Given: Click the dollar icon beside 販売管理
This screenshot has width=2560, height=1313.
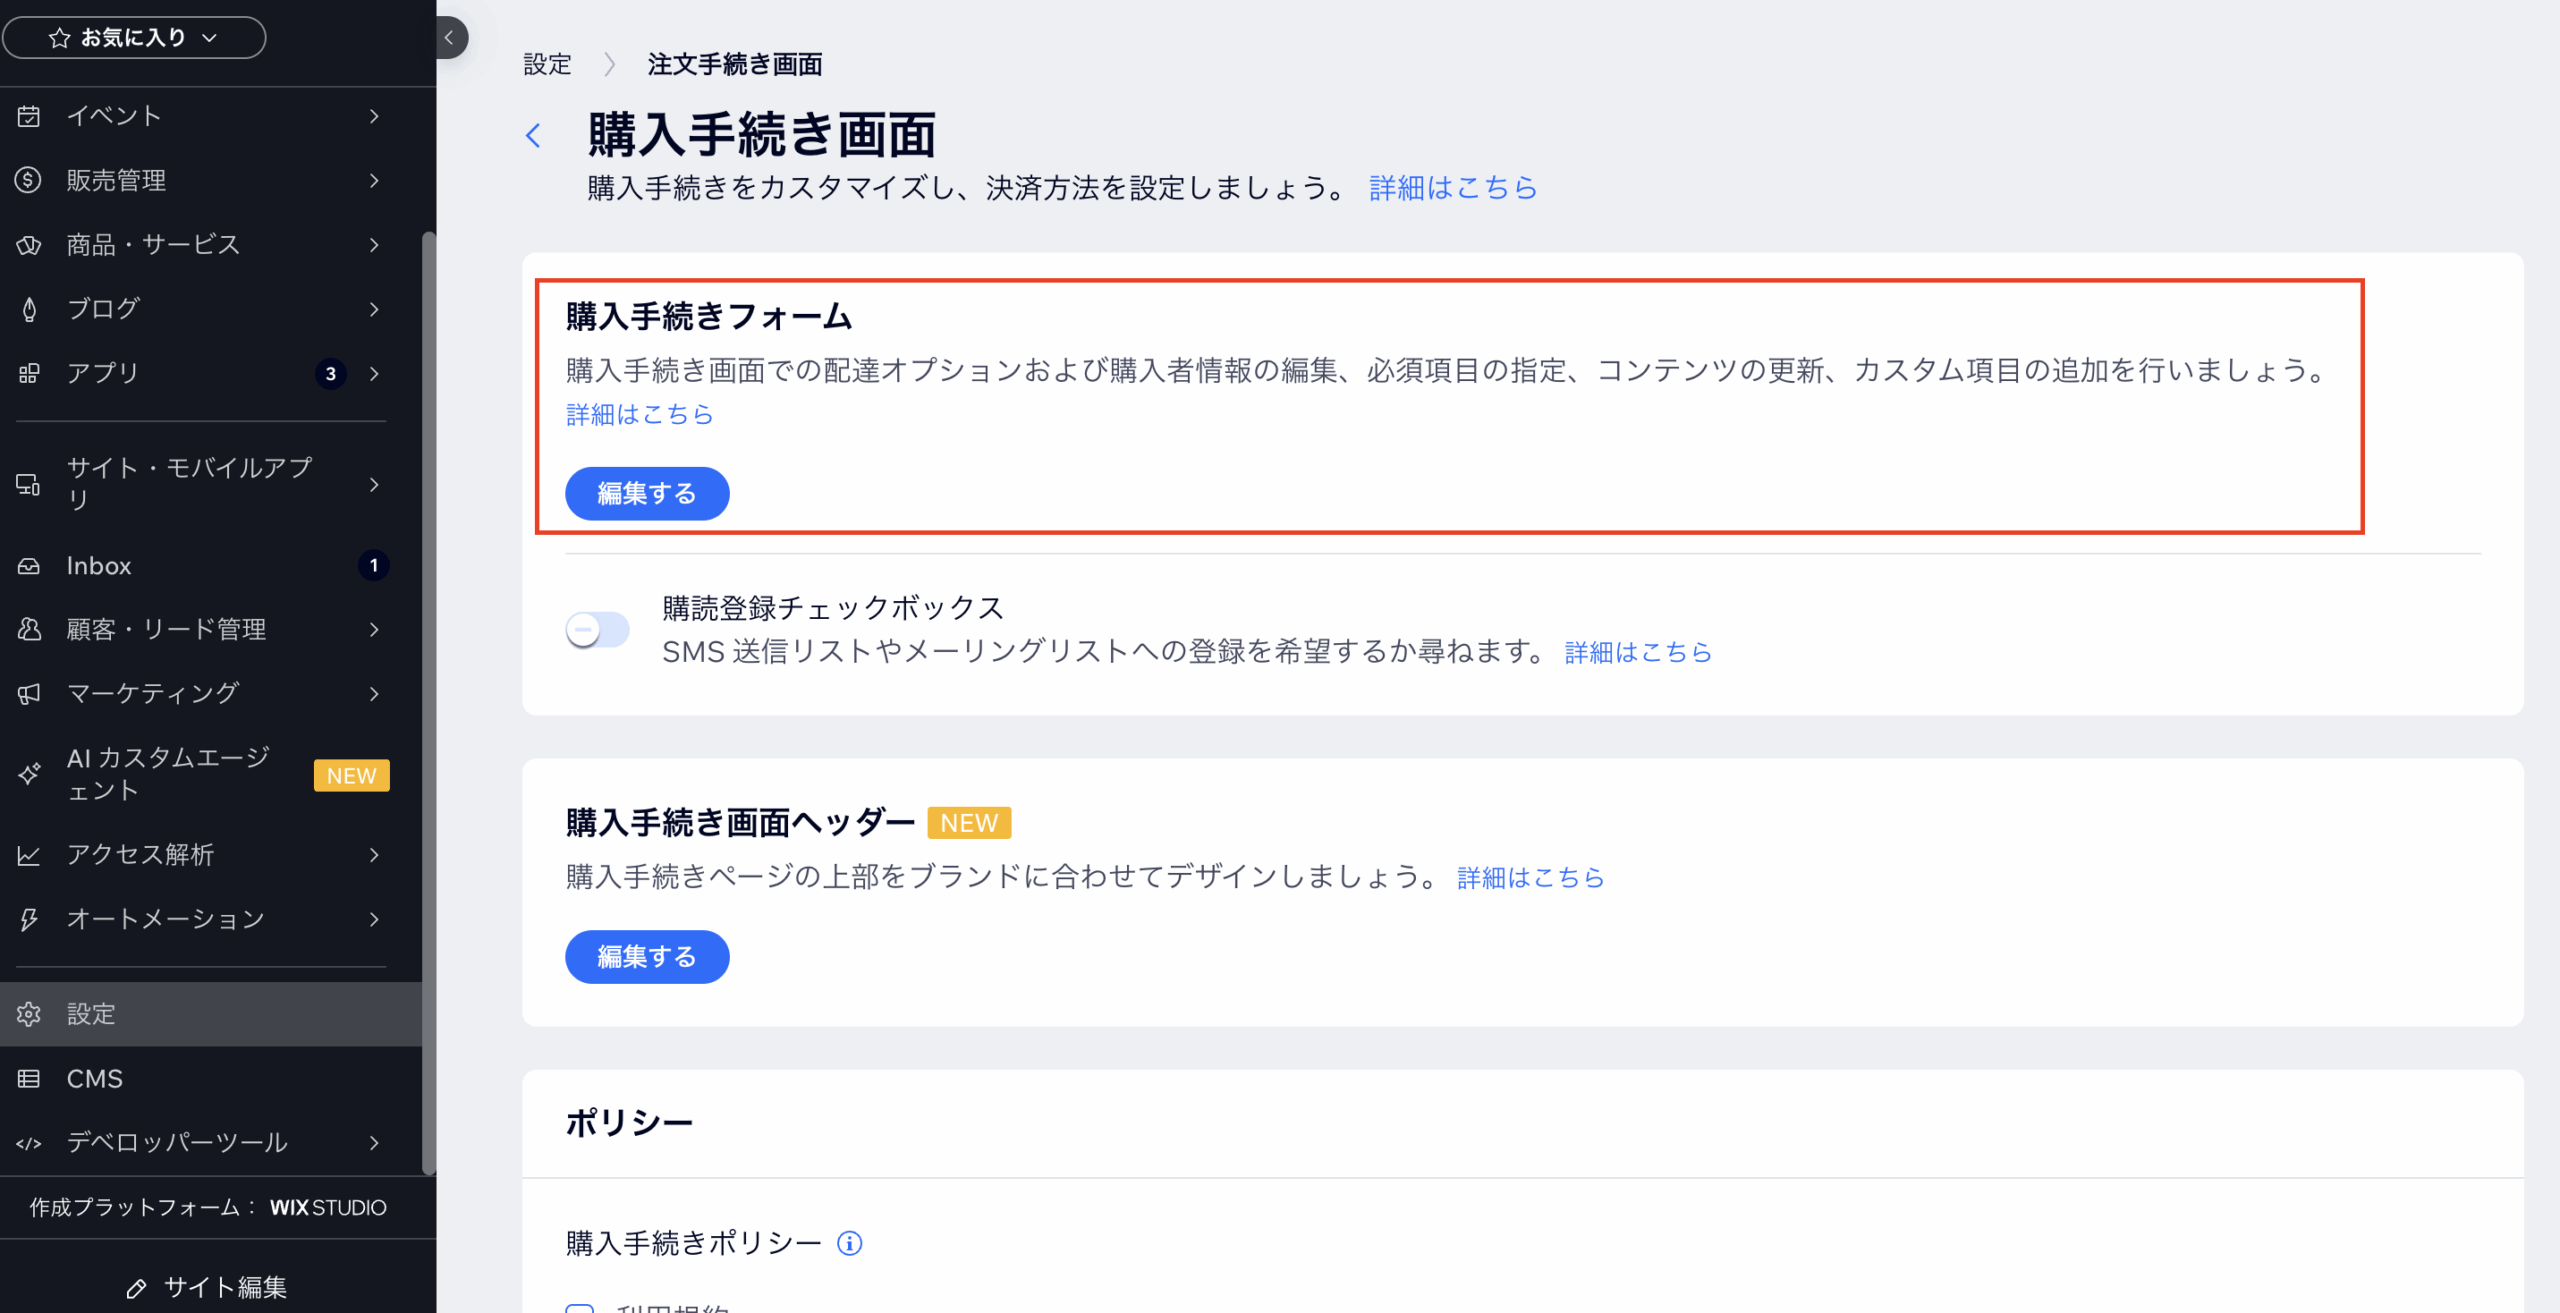Looking at the screenshot, I should click(x=29, y=180).
